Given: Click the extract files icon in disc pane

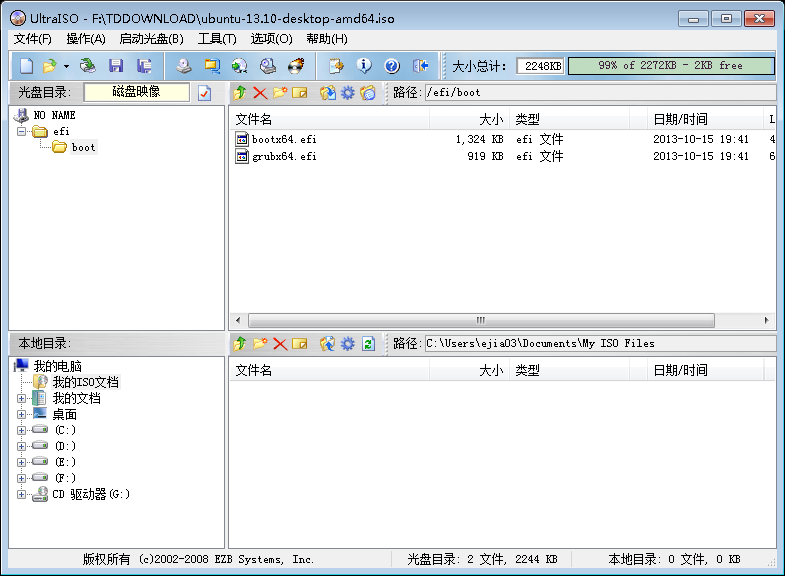Looking at the screenshot, I should coord(328,93).
